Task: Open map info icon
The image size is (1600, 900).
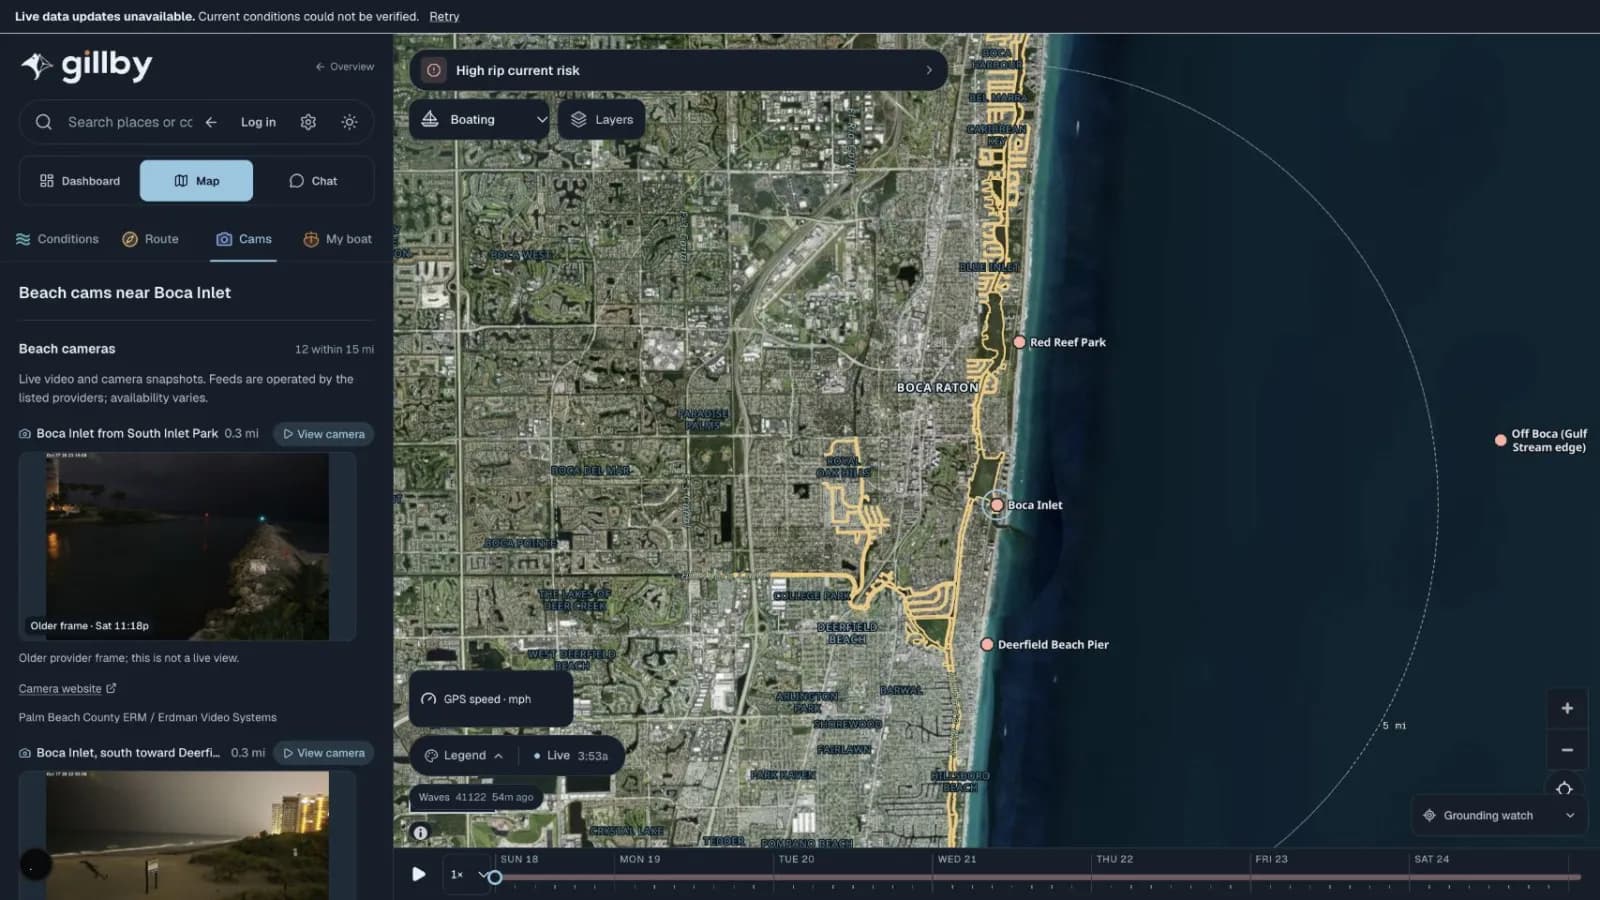Action: [x=421, y=832]
